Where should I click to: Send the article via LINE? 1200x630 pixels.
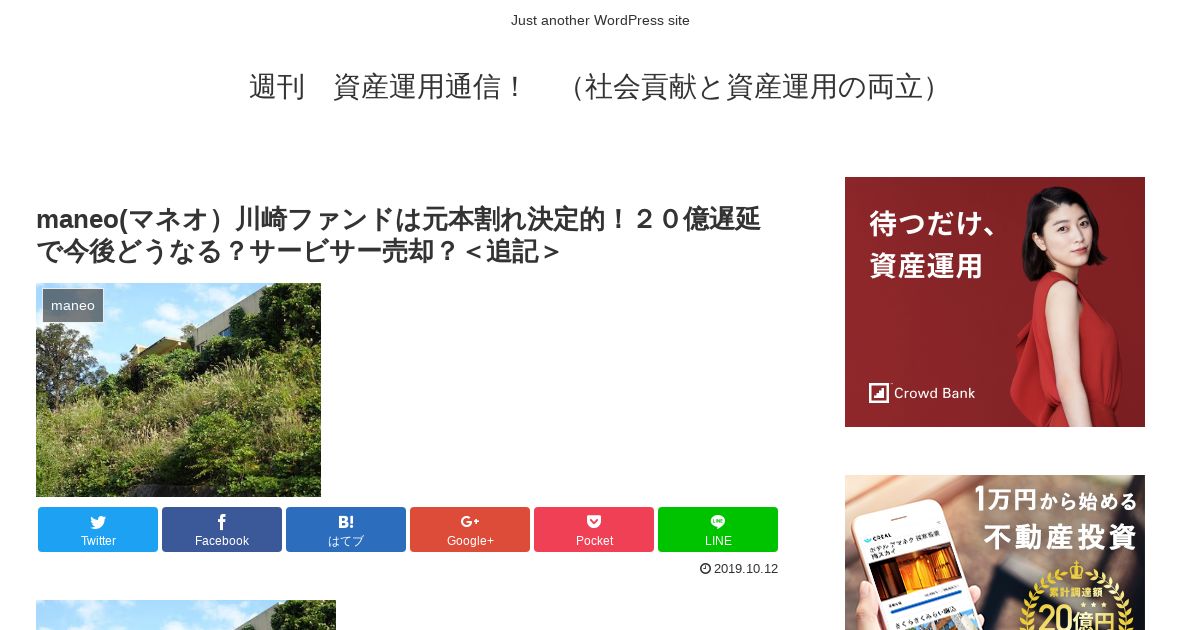pos(718,529)
